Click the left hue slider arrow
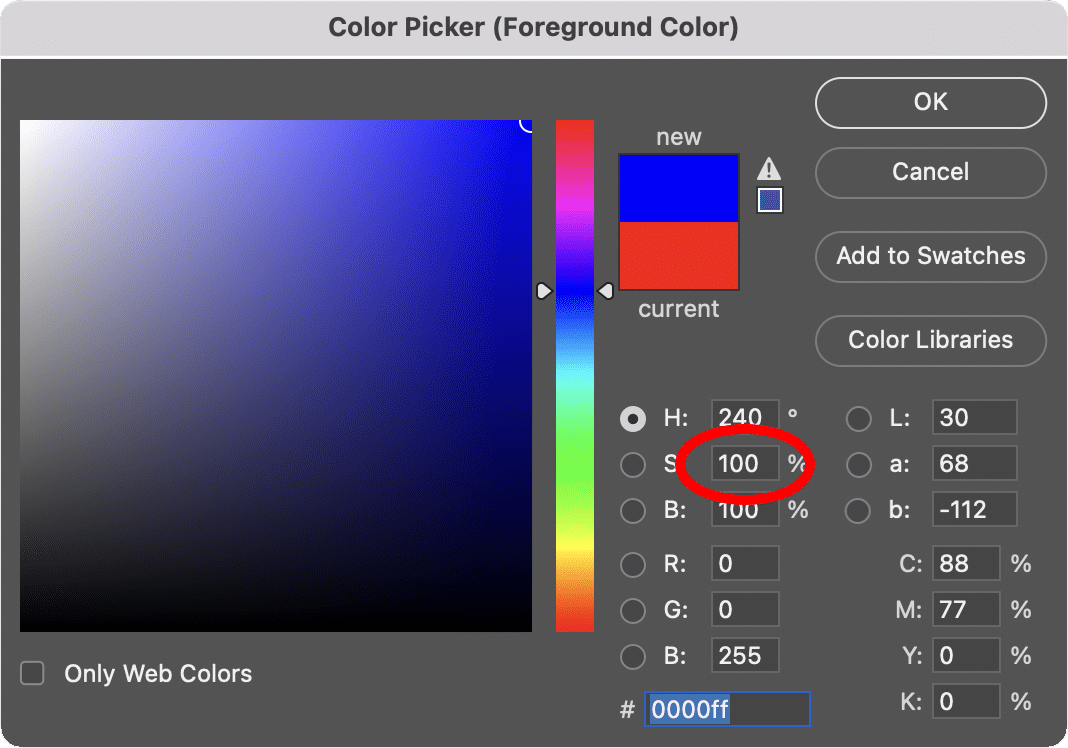 tap(544, 291)
